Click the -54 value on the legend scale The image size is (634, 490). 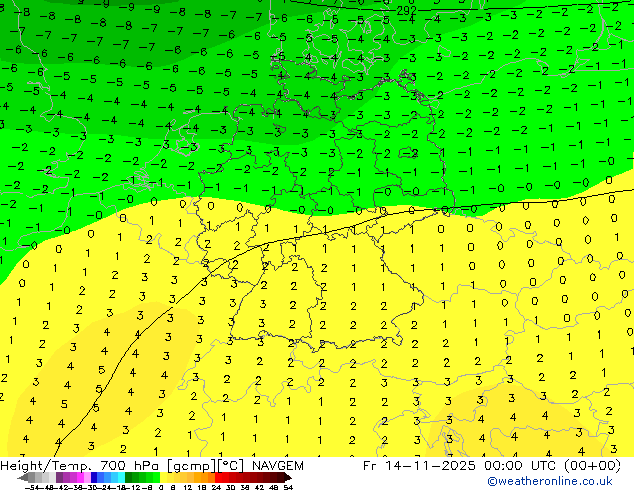click(32, 488)
